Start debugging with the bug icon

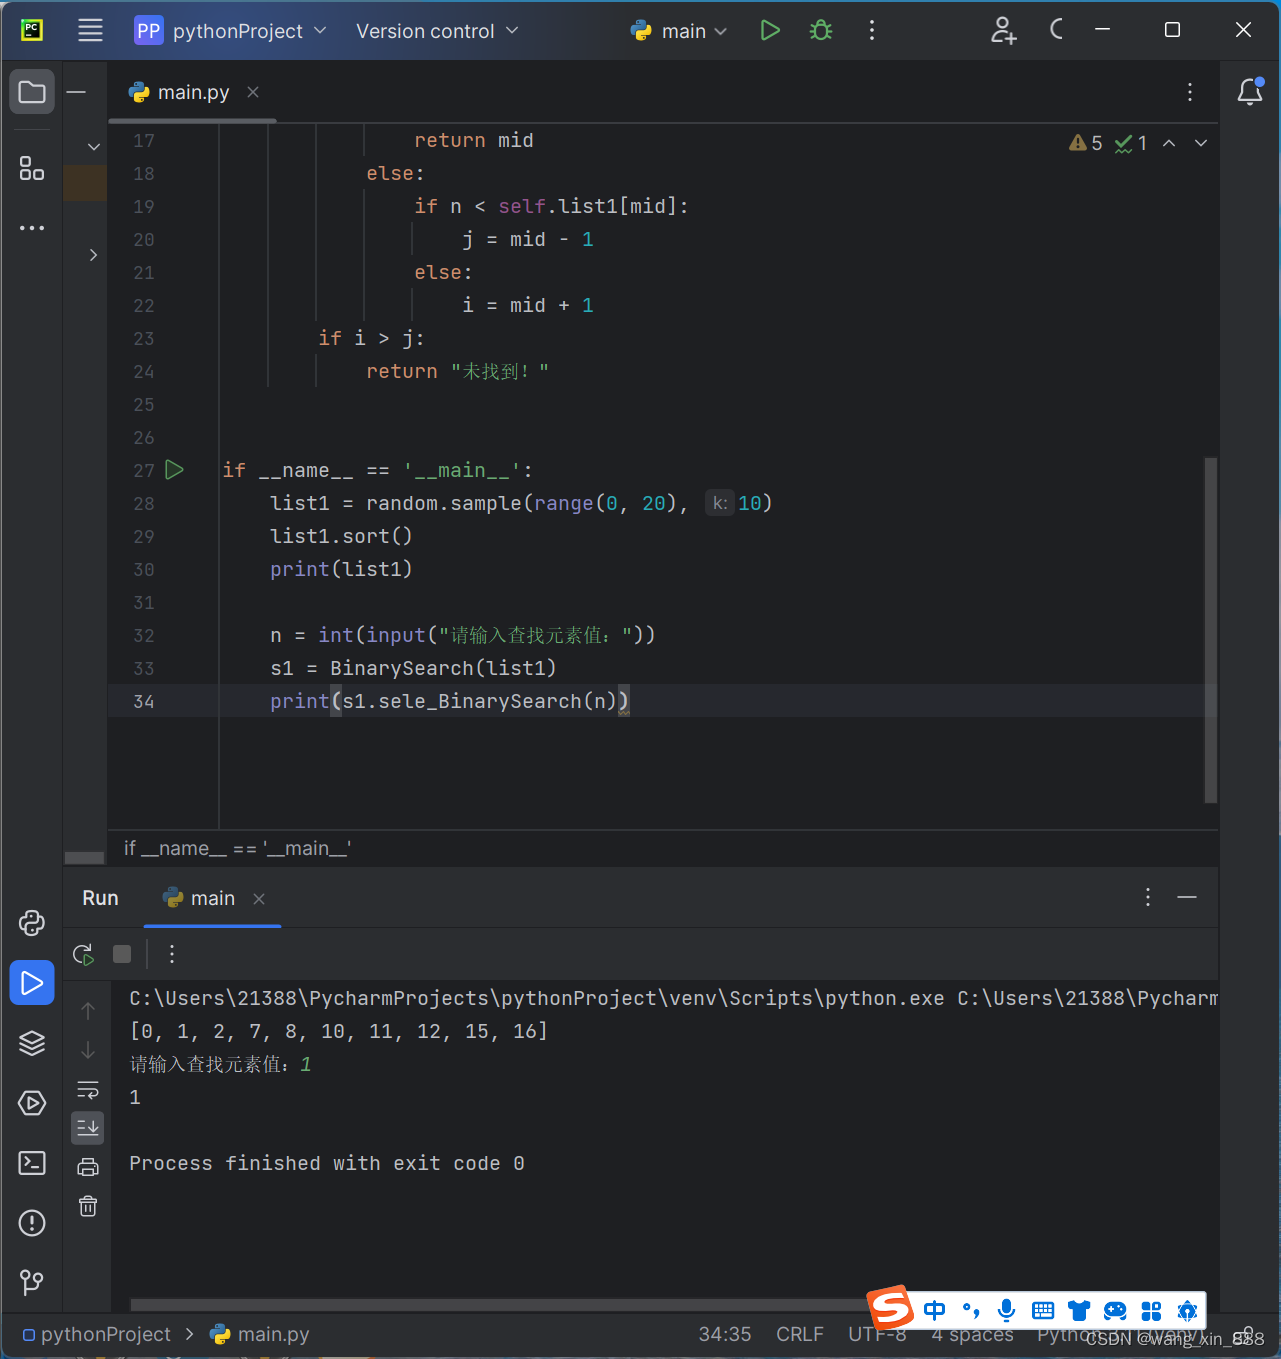tap(820, 30)
